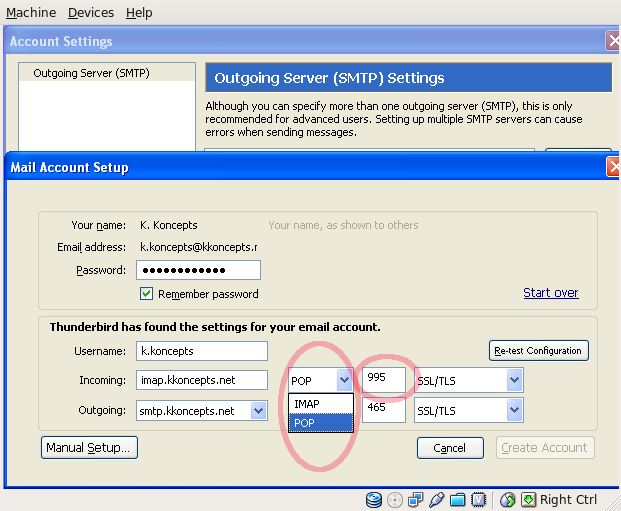Focus the Password field
The image size is (621, 511).
198,270
